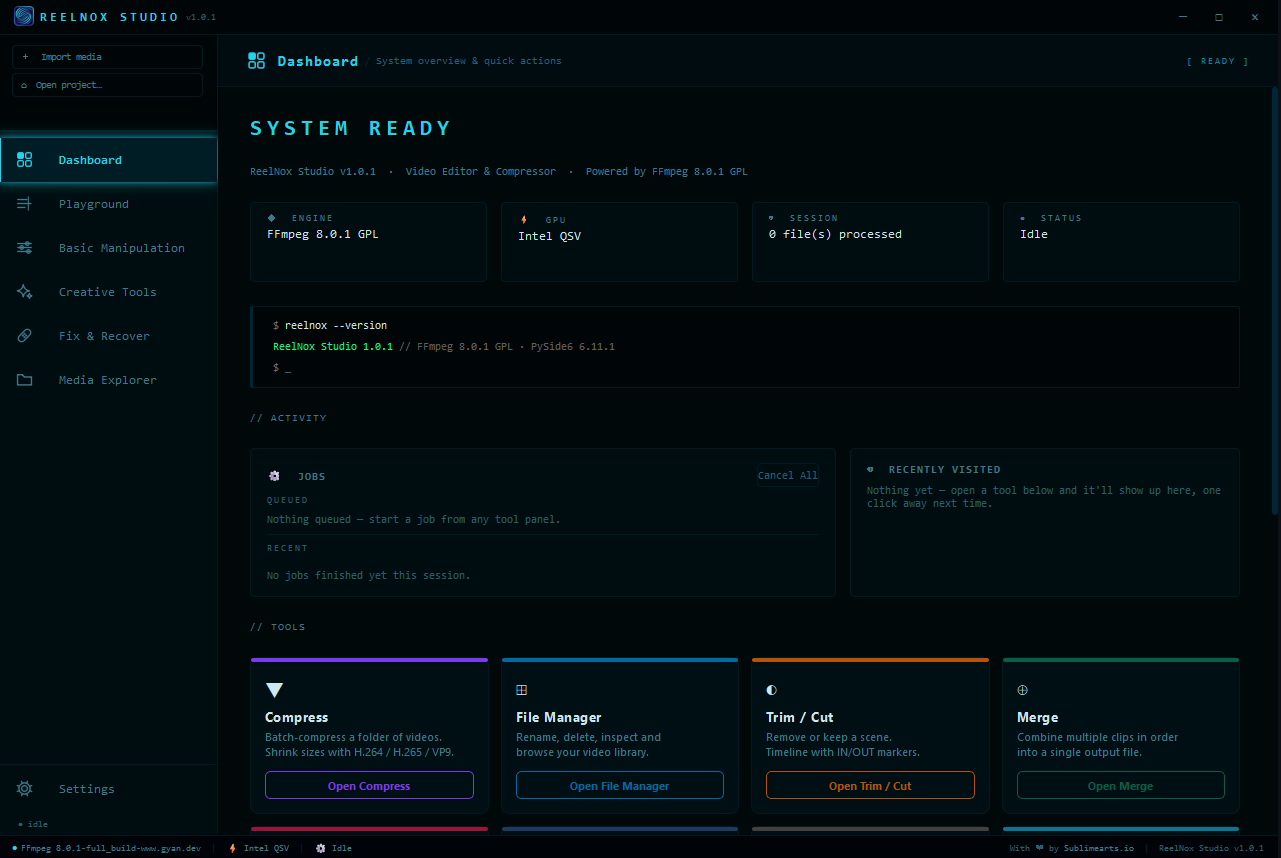Click the Playground sidebar icon
This screenshot has height=858, width=1281.
pos(25,204)
